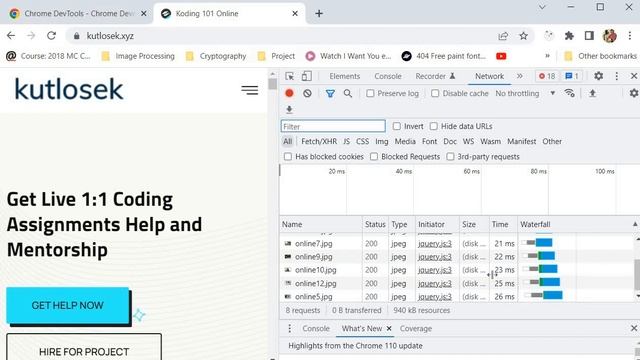Image resolution: width=640 pixels, height=360 pixels.
Task: Click the 18 errors badge
Action: pyautogui.click(x=547, y=76)
